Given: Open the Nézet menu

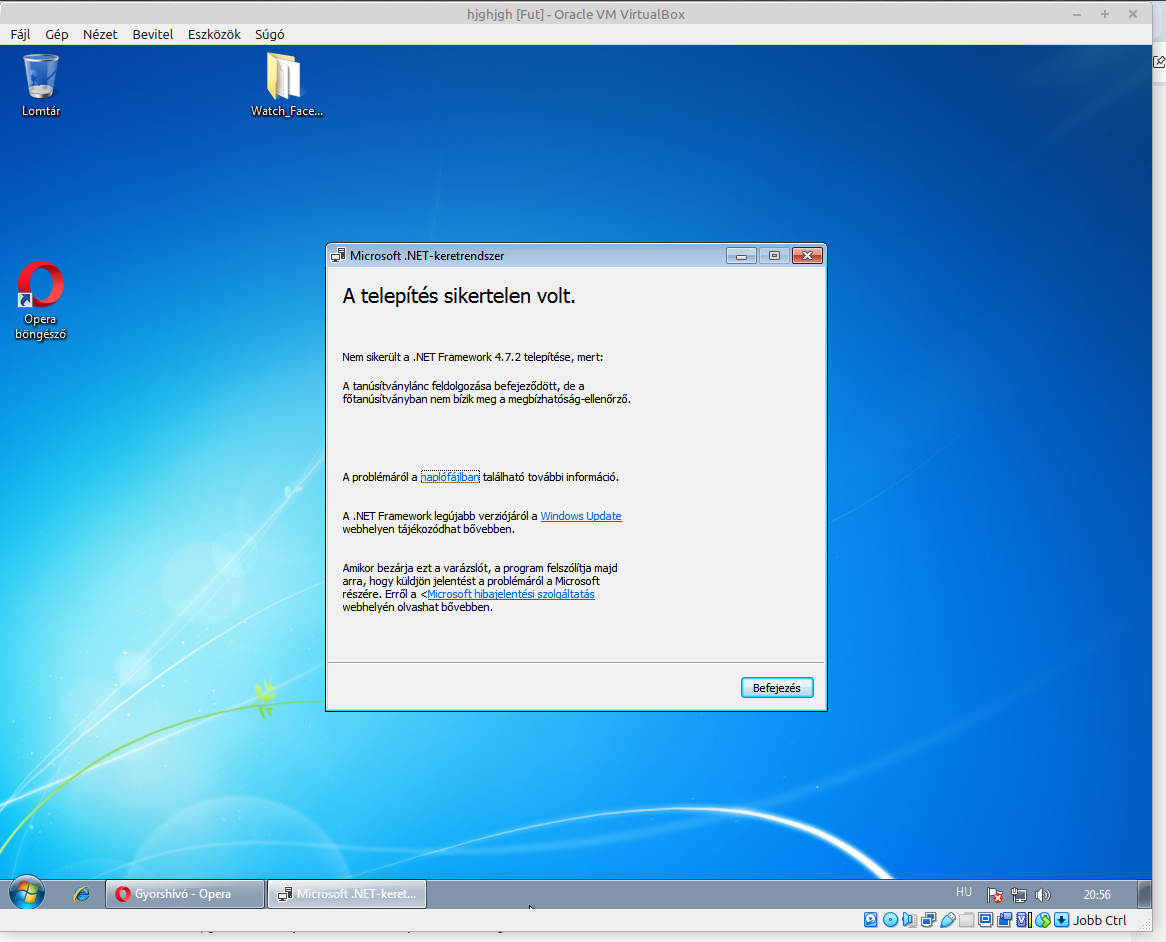Looking at the screenshot, I should pos(100,34).
